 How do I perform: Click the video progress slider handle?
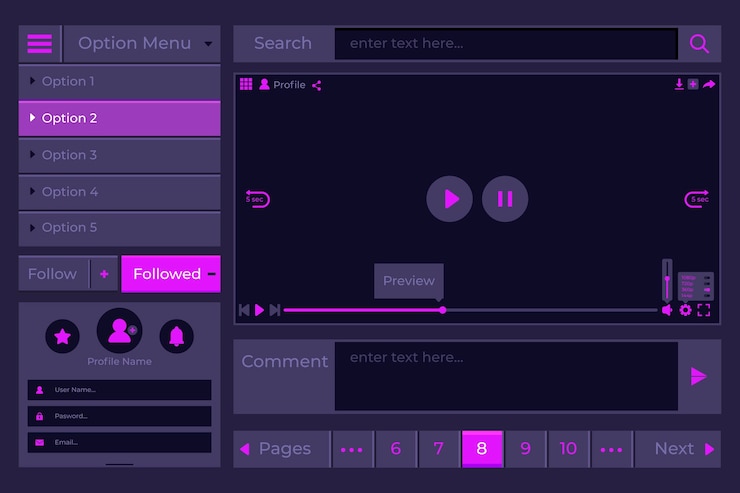point(443,310)
